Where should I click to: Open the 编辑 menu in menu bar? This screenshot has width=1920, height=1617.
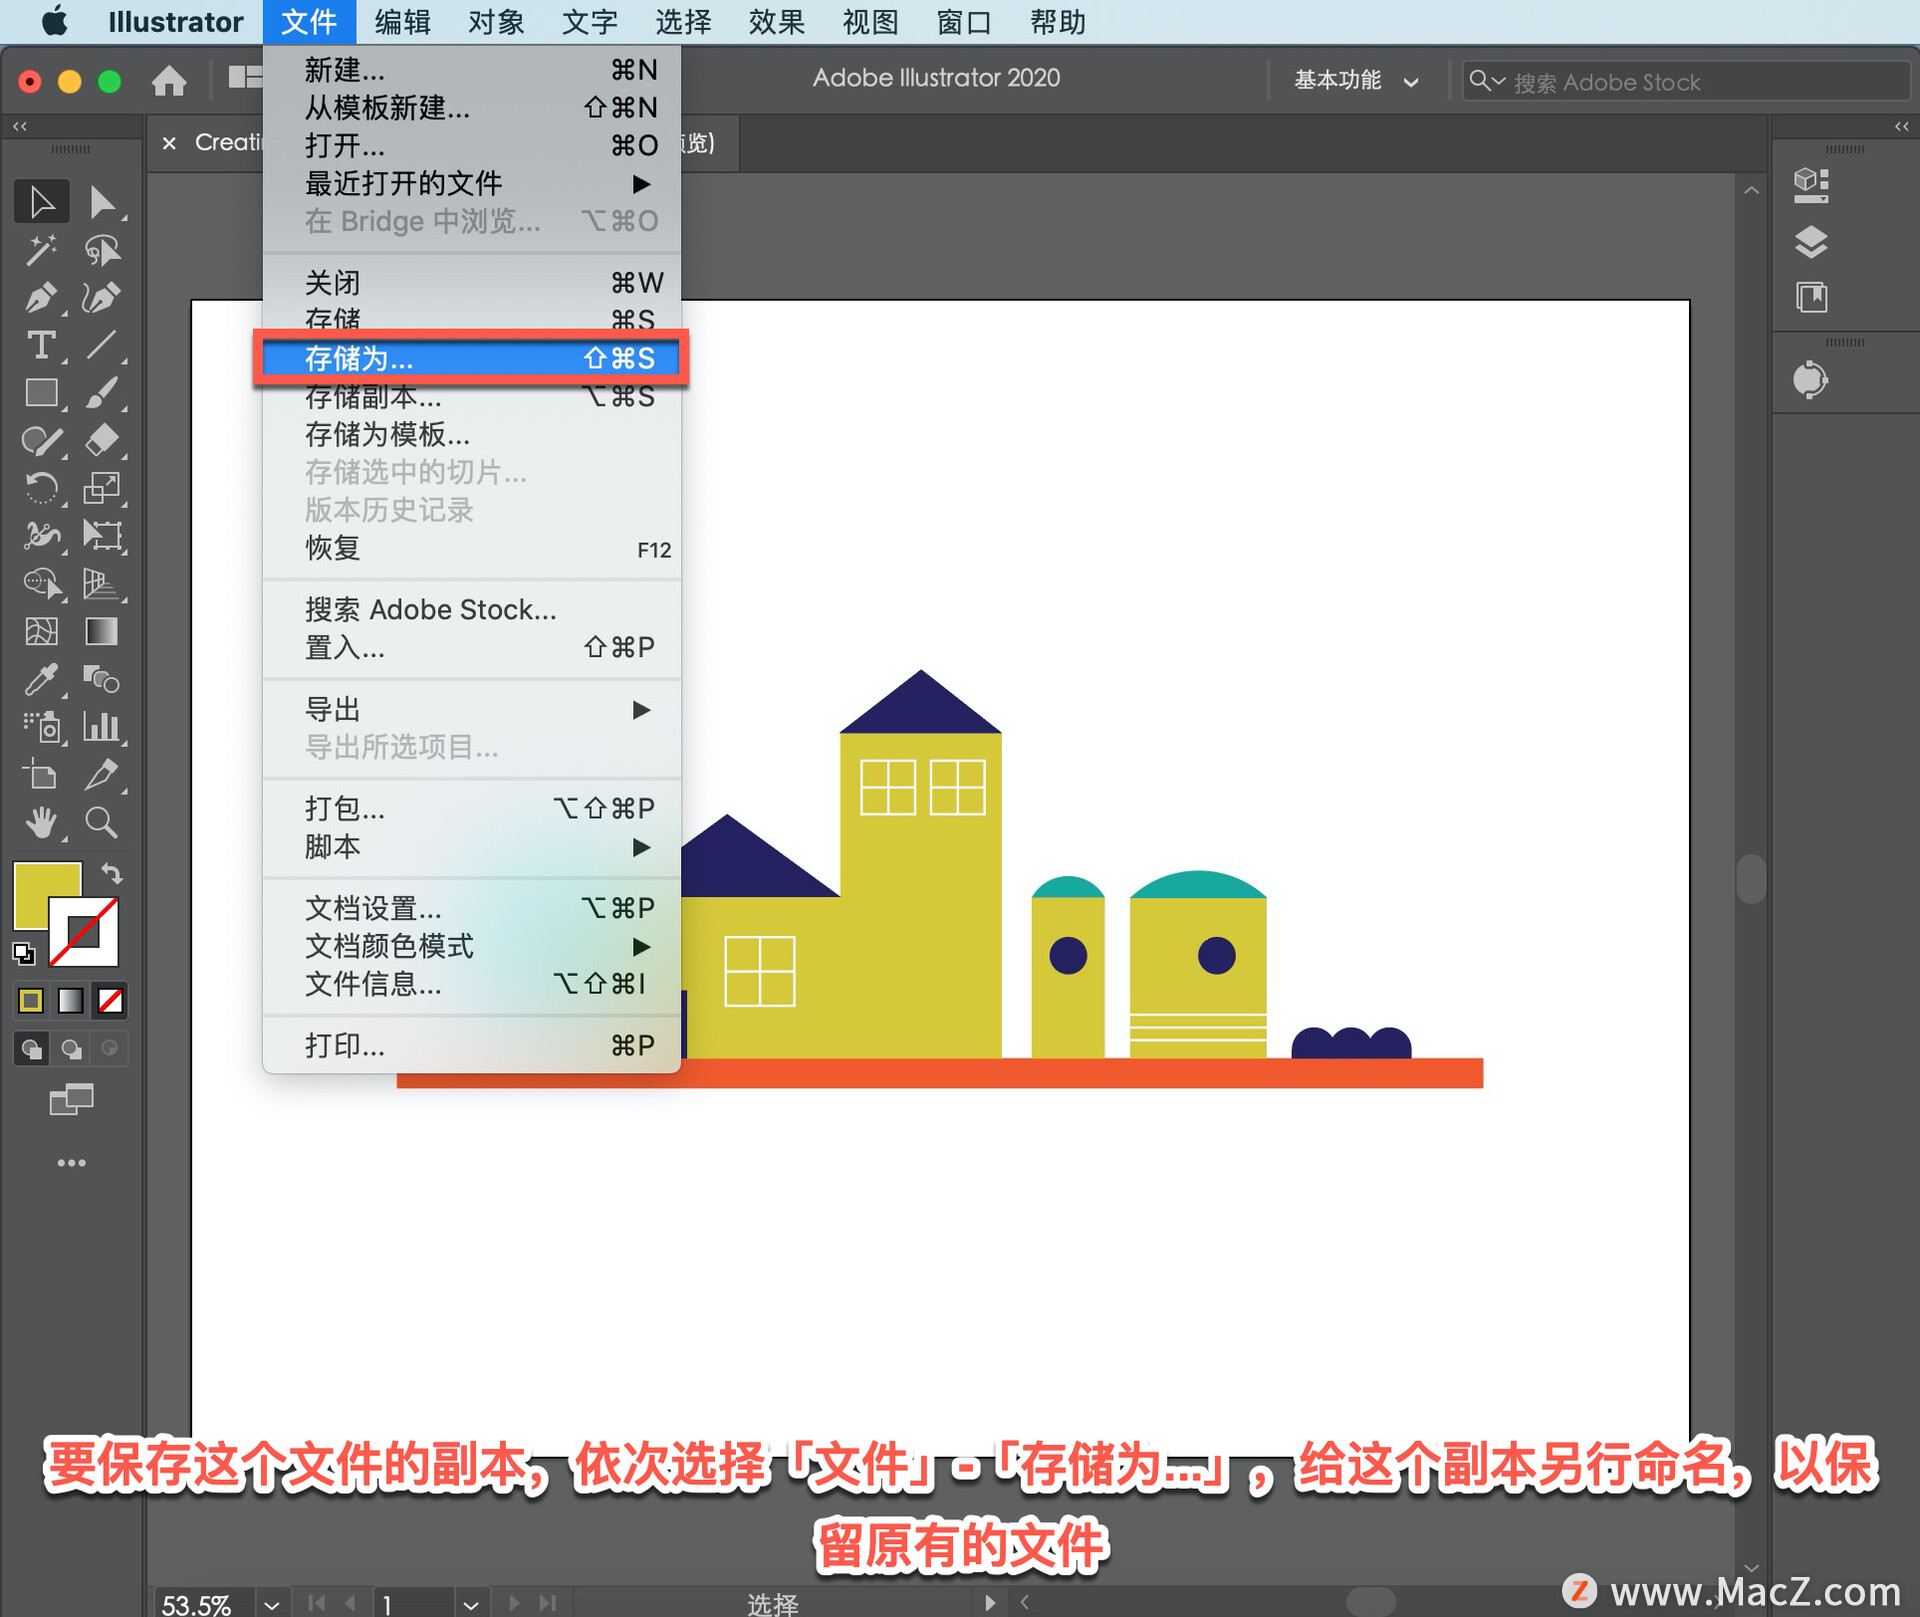tap(402, 22)
